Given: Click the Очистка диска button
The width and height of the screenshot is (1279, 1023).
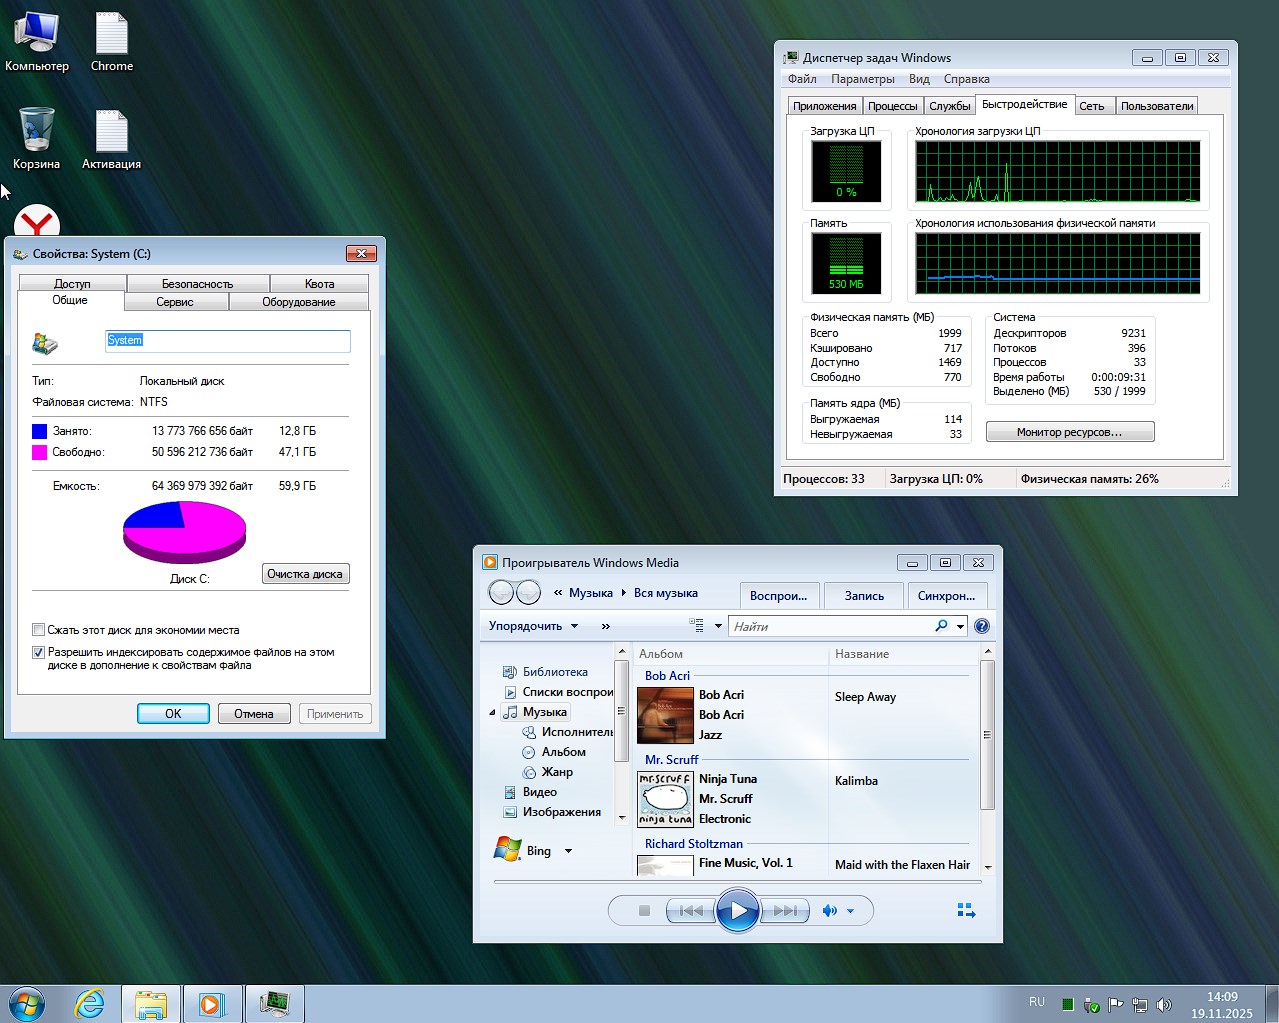Looking at the screenshot, I should click(x=306, y=573).
